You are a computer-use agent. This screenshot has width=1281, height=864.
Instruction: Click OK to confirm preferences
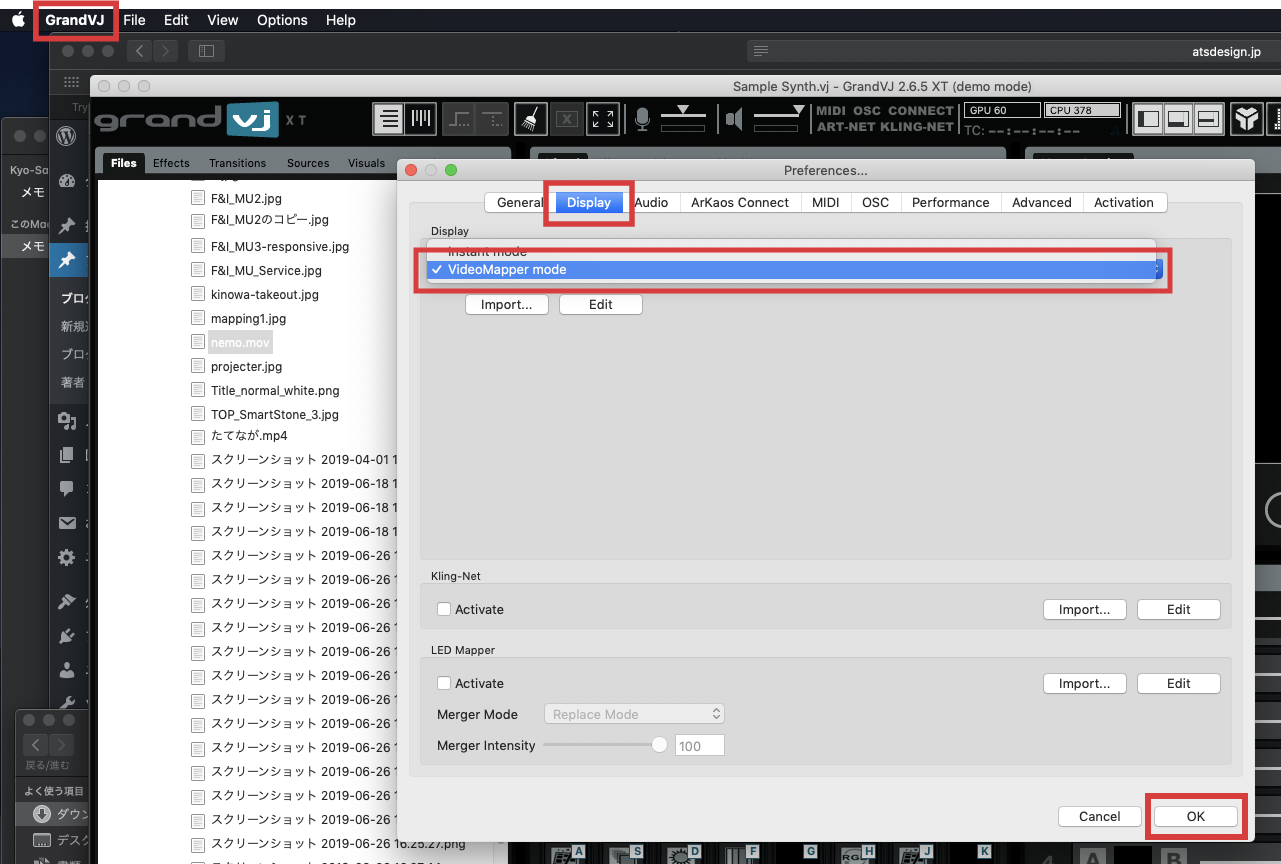(x=1196, y=816)
